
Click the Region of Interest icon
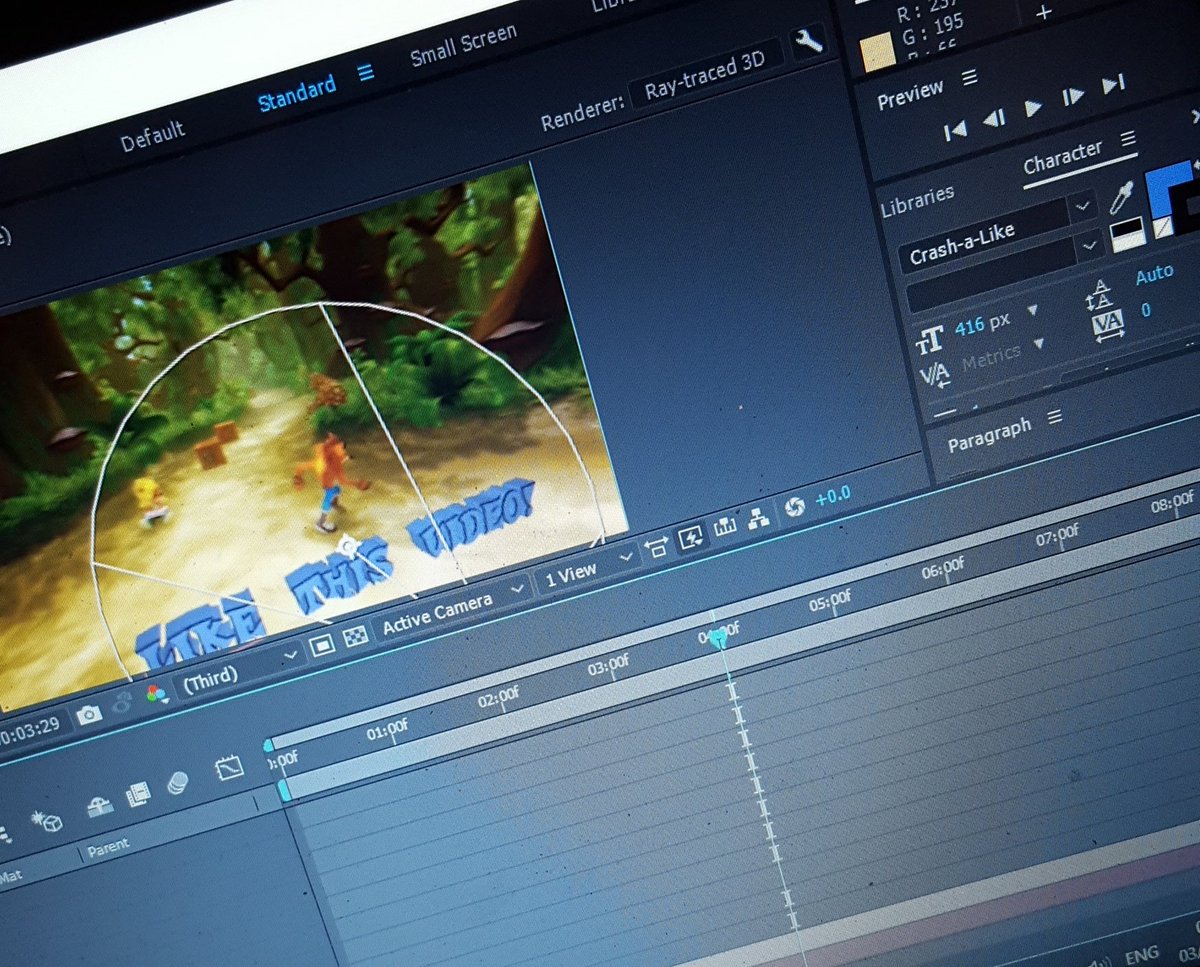click(x=321, y=646)
